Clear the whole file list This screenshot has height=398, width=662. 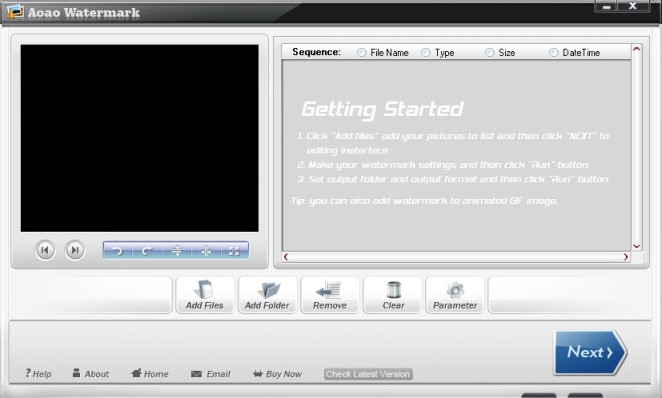pyautogui.click(x=393, y=295)
